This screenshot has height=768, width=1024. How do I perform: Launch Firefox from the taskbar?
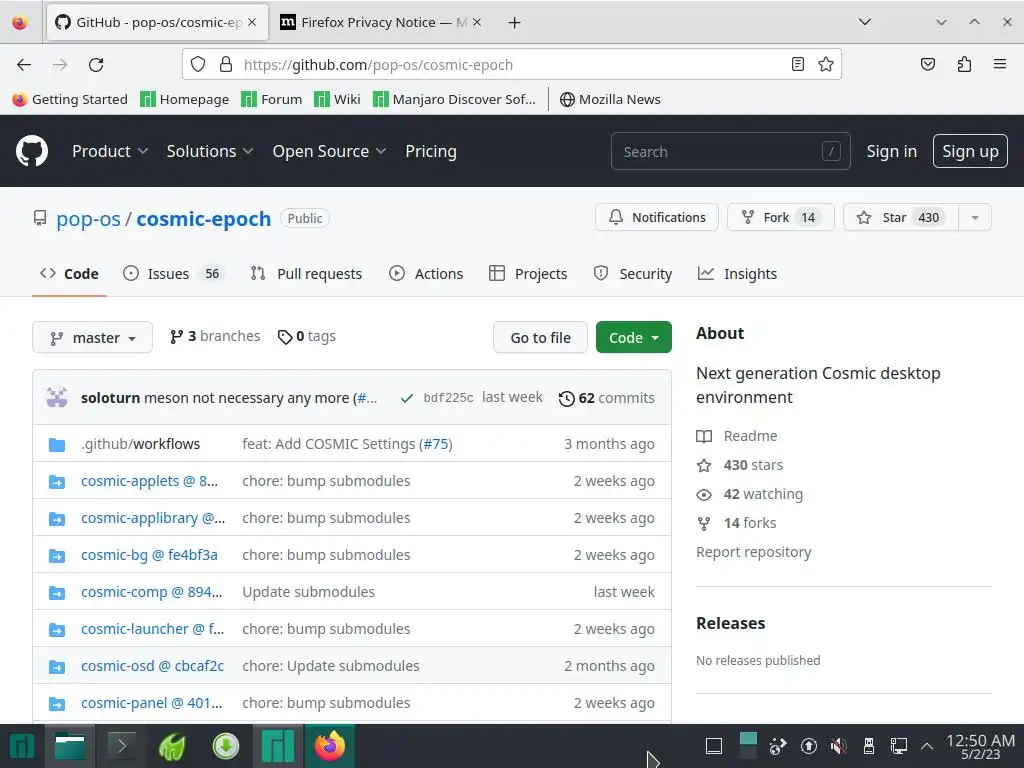tap(330, 746)
